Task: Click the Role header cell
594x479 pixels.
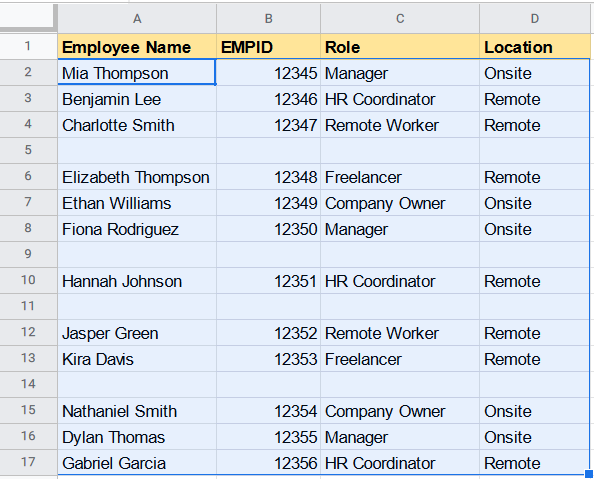Action: click(400, 47)
